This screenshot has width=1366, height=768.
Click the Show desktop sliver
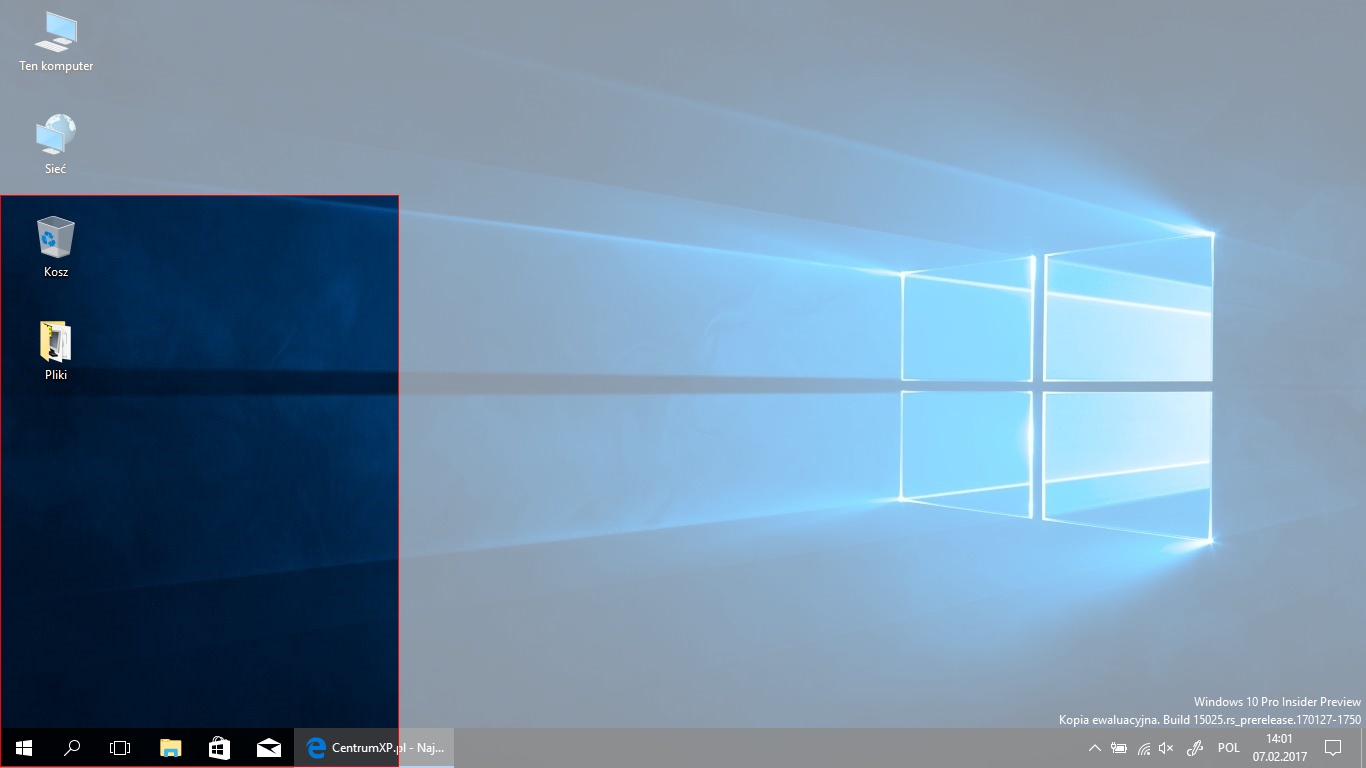tap(1362, 748)
